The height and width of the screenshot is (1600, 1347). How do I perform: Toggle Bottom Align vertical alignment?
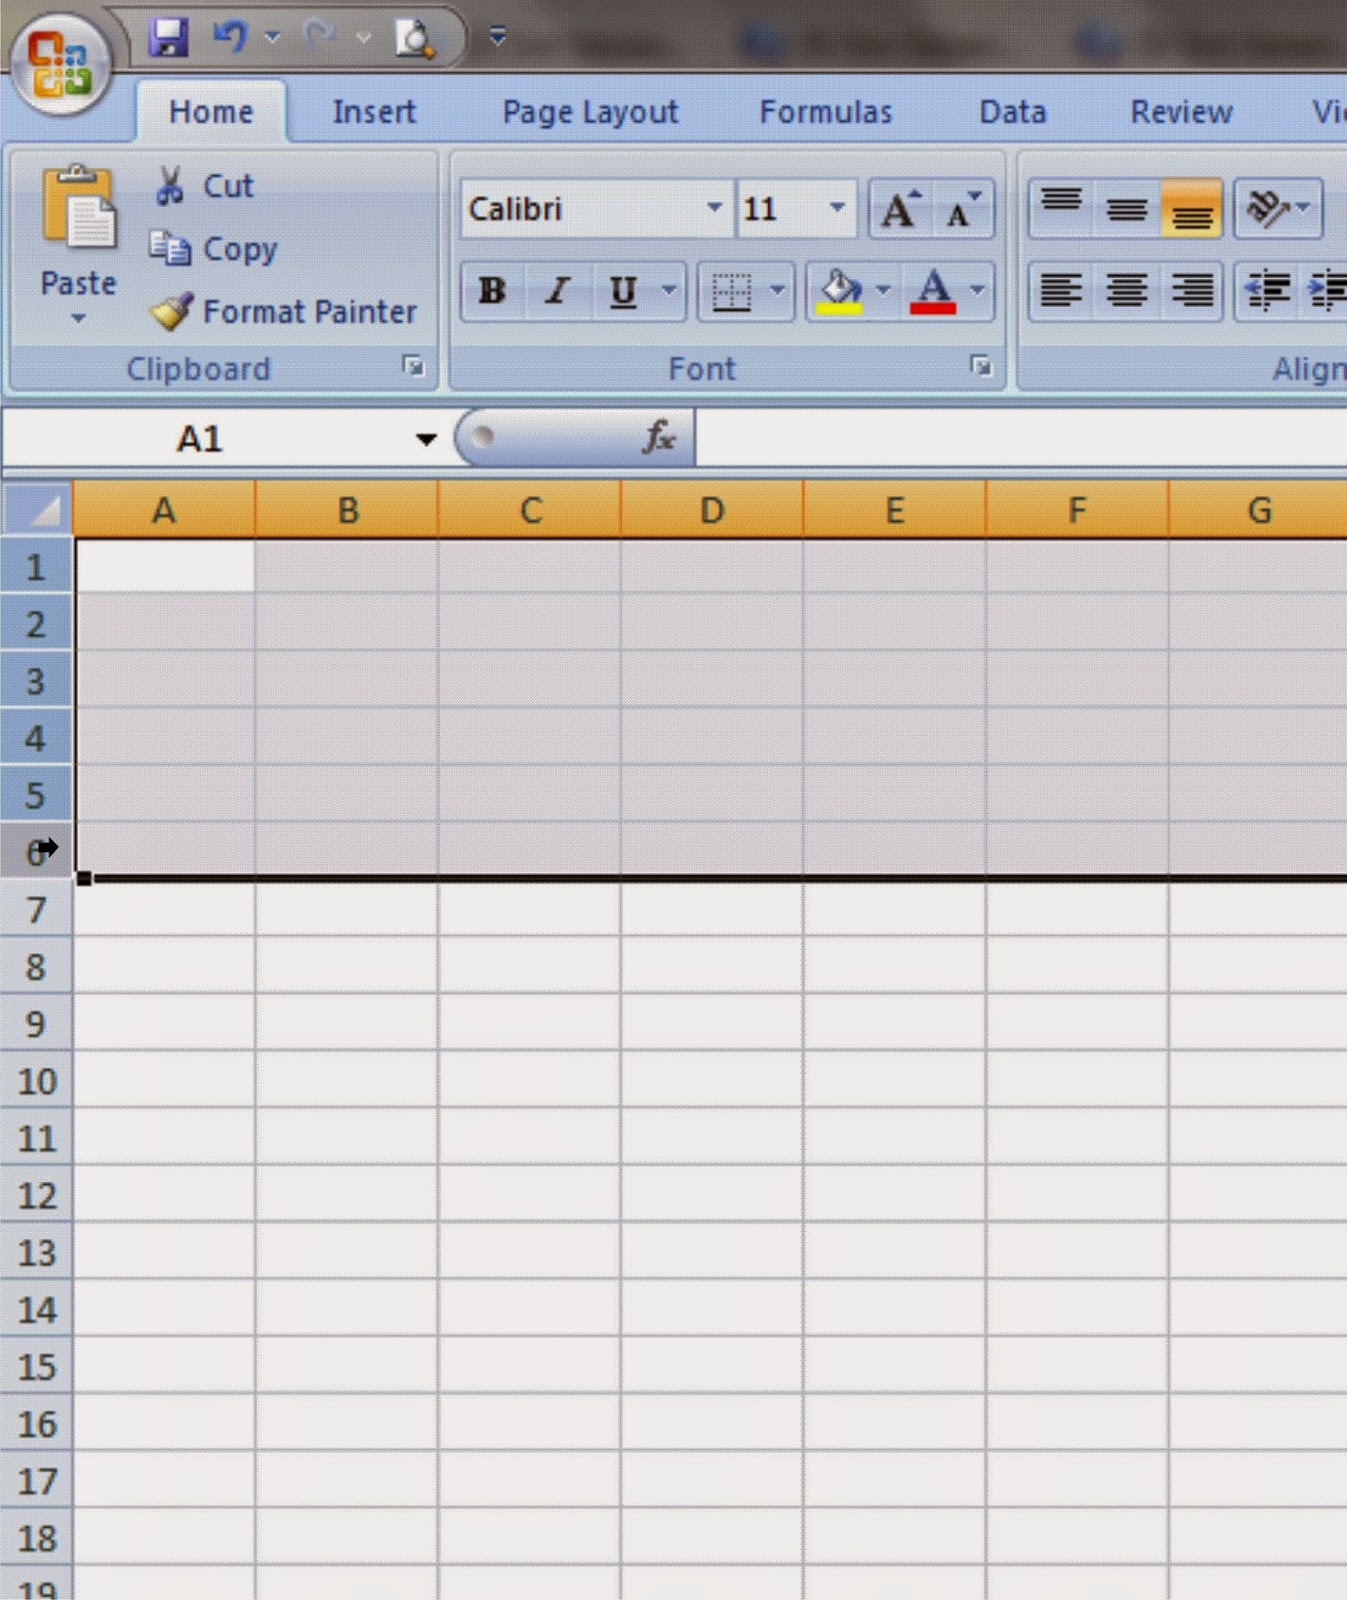pos(1192,209)
